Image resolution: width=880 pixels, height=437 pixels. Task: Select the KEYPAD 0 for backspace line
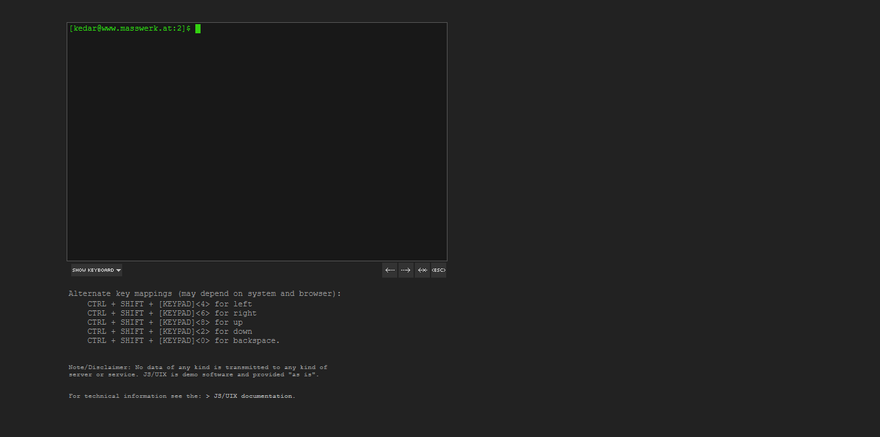click(x=183, y=340)
